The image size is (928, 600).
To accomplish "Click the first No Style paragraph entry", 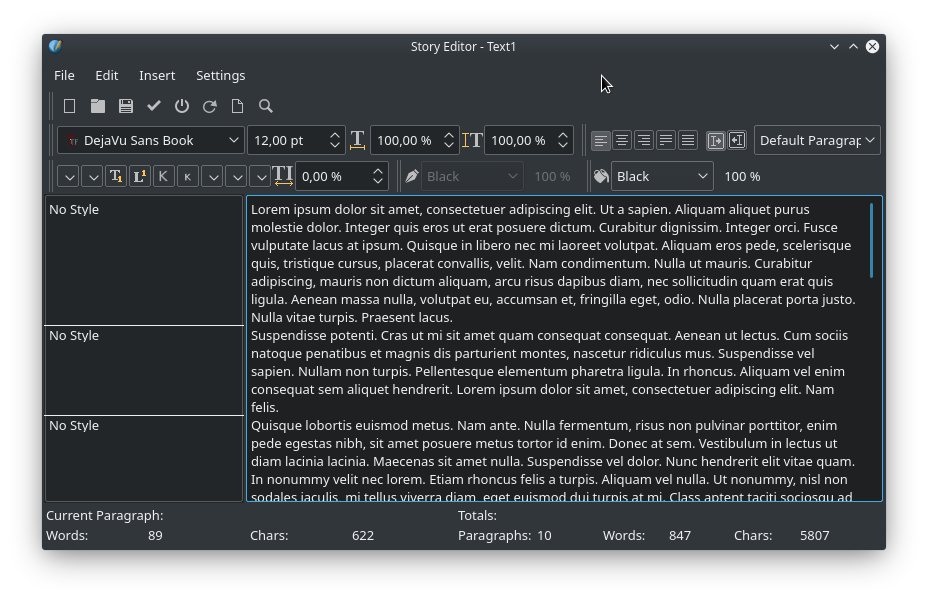I will point(74,210).
